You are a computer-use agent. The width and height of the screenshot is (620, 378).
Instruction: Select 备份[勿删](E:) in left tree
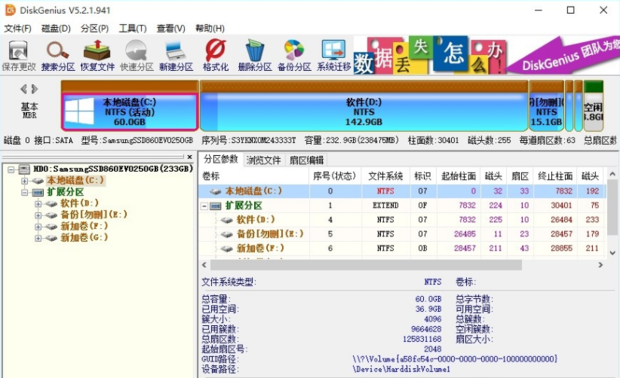click(x=94, y=215)
